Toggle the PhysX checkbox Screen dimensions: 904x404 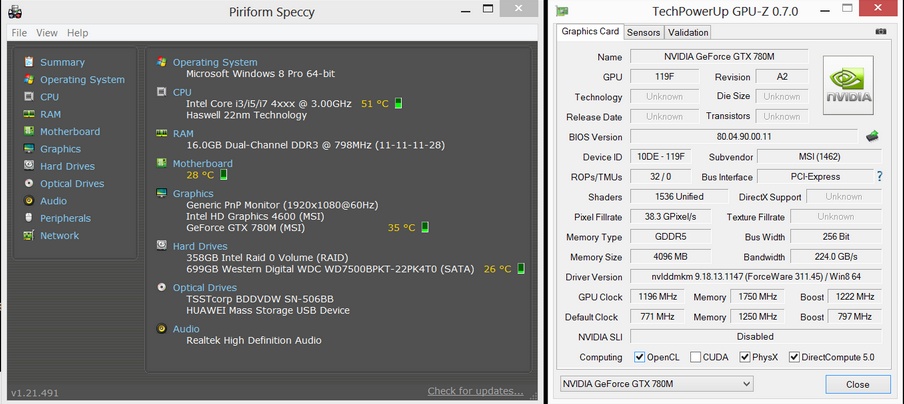point(745,357)
